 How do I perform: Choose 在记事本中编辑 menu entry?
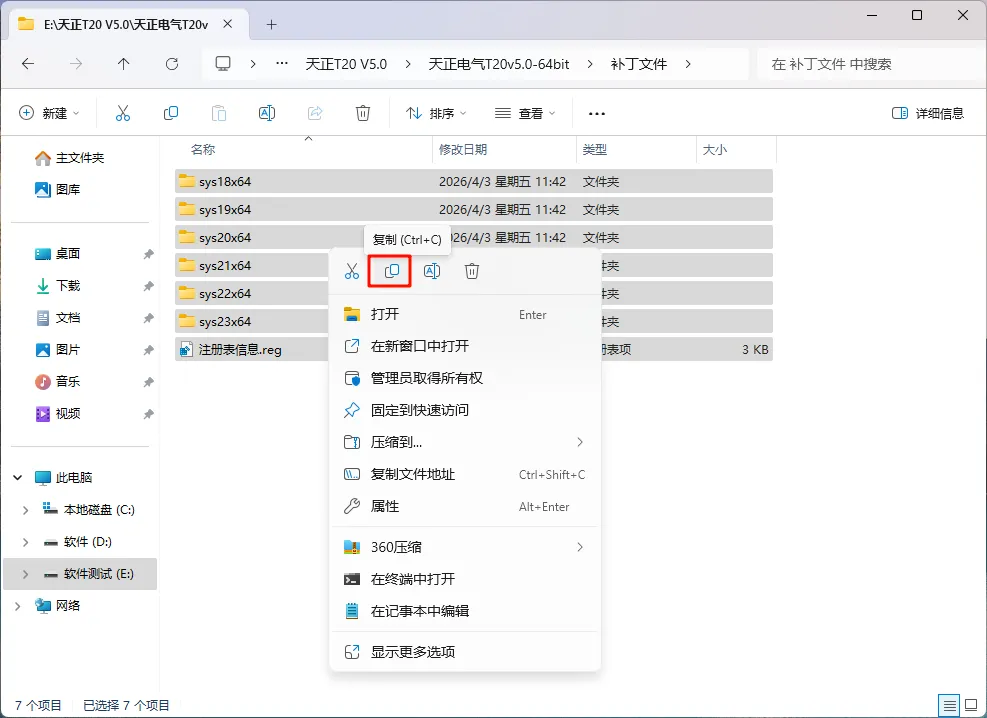[x=465, y=611]
